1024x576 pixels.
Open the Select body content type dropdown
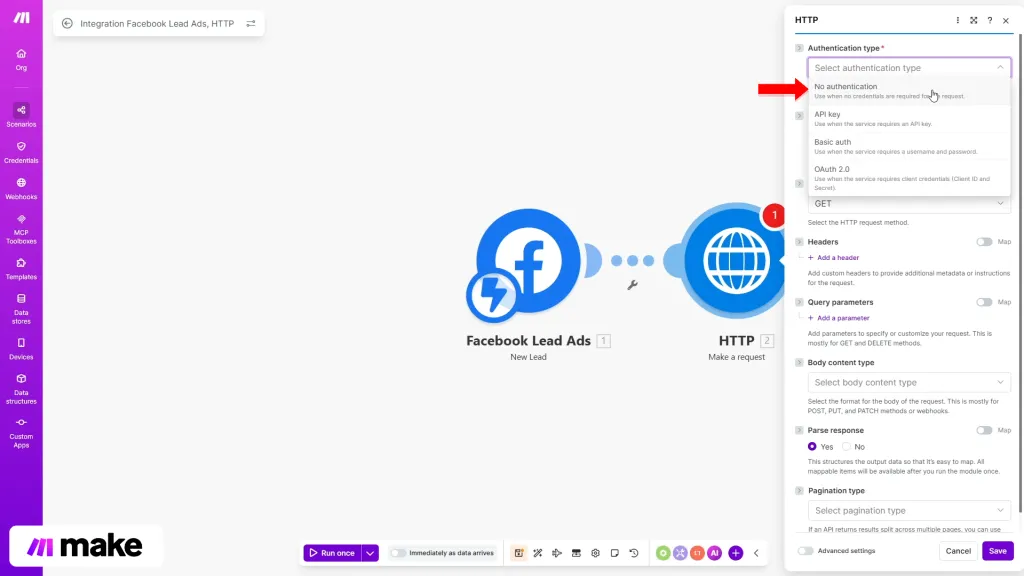[909, 382]
